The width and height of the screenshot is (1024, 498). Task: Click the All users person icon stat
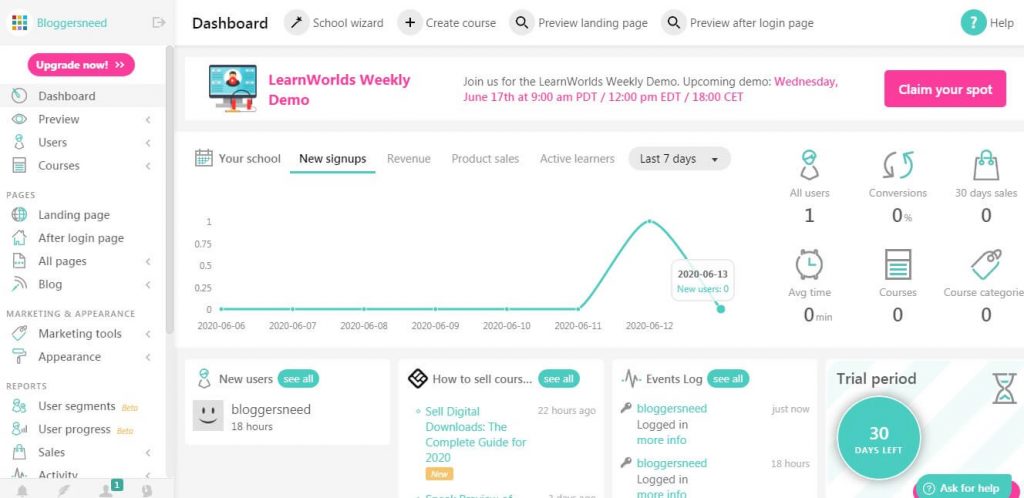pyautogui.click(x=809, y=165)
